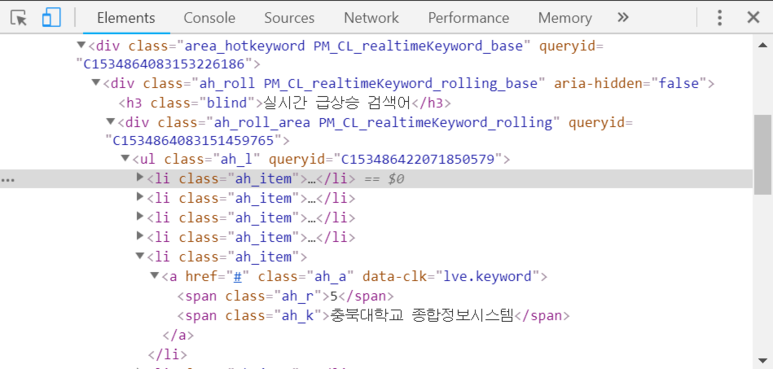Click the text 실시간 급상승 검색어
Image resolution: width=773 pixels, height=369 pixels.
[337, 103]
